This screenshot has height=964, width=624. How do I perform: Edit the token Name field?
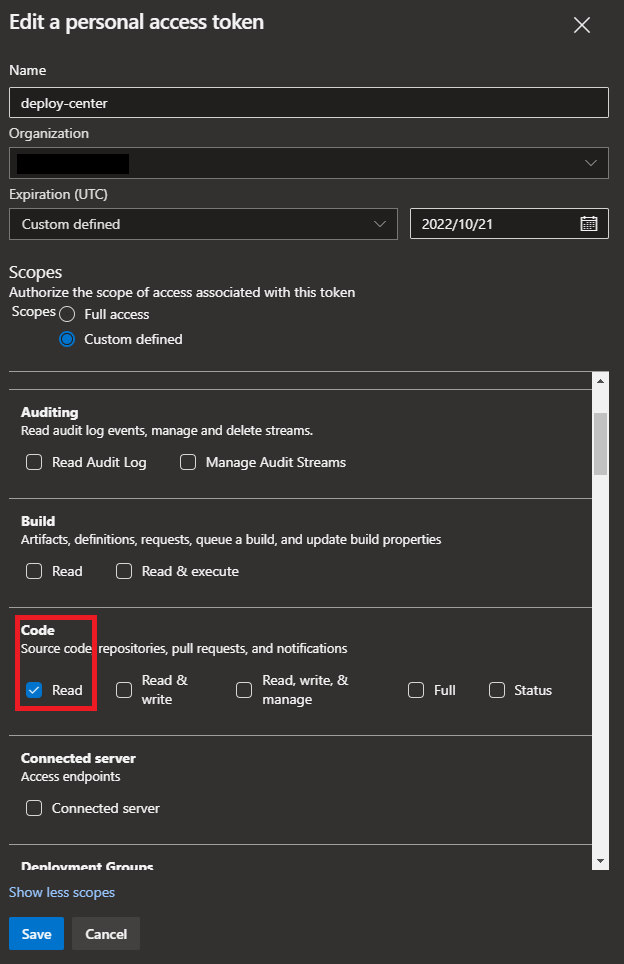click(x=309, y=103)
